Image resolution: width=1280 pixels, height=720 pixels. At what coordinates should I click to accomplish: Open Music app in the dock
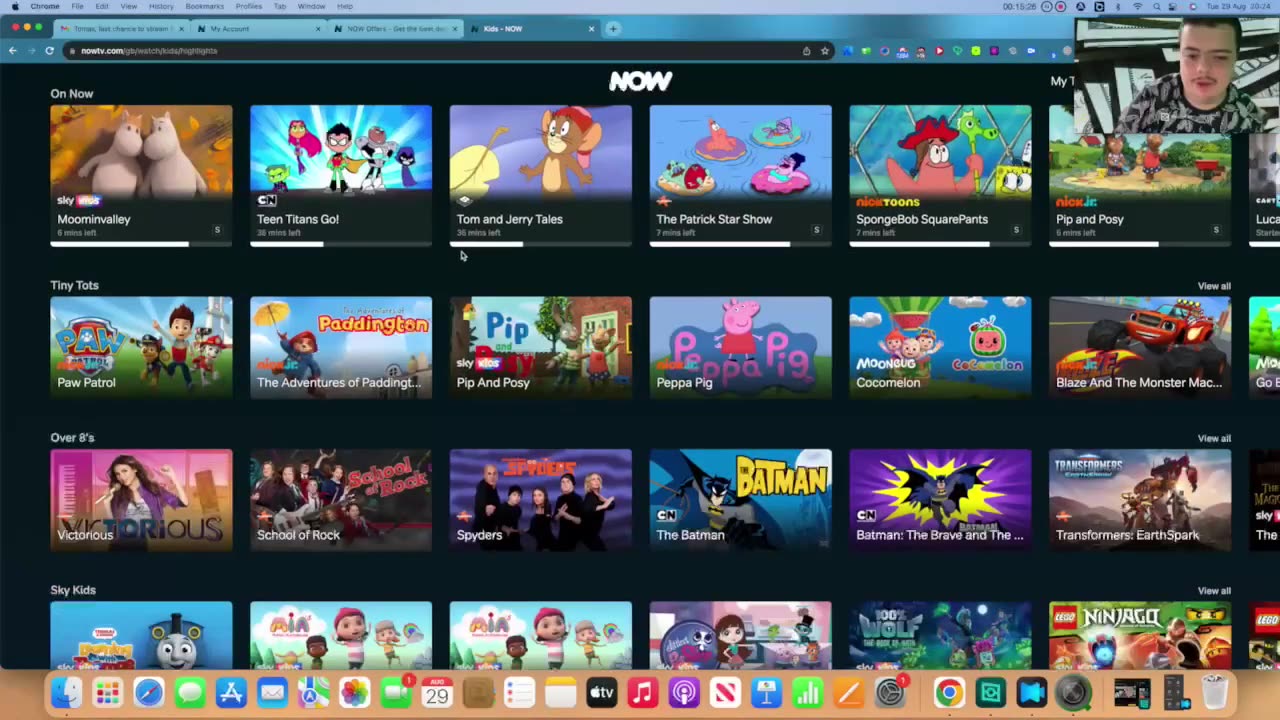[643, 692]
